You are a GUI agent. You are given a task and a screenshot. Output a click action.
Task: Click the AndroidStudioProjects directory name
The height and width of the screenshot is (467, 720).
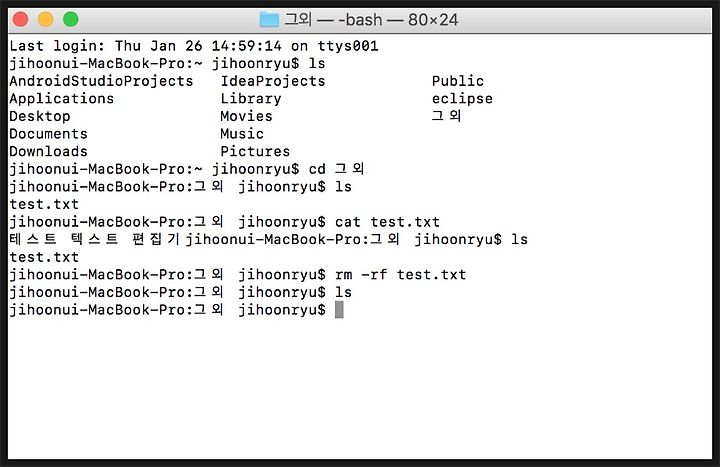point(101,81)
